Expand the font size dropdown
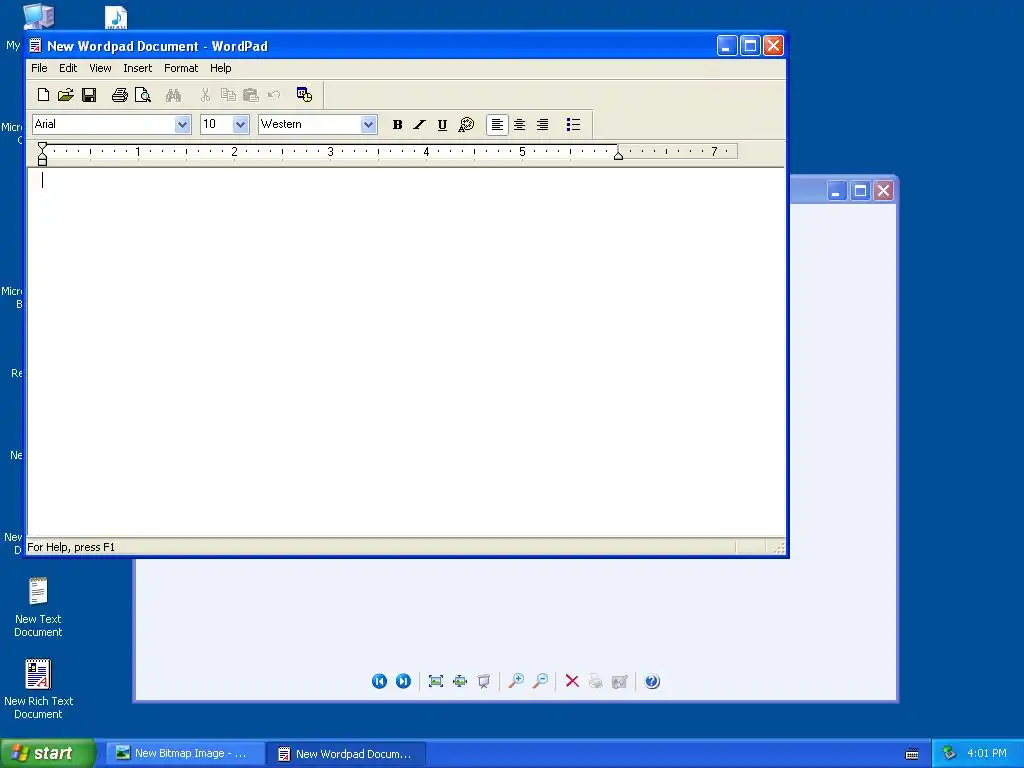Image resolution: width=1024 pixels, height=768 pixels. [240, 124]
